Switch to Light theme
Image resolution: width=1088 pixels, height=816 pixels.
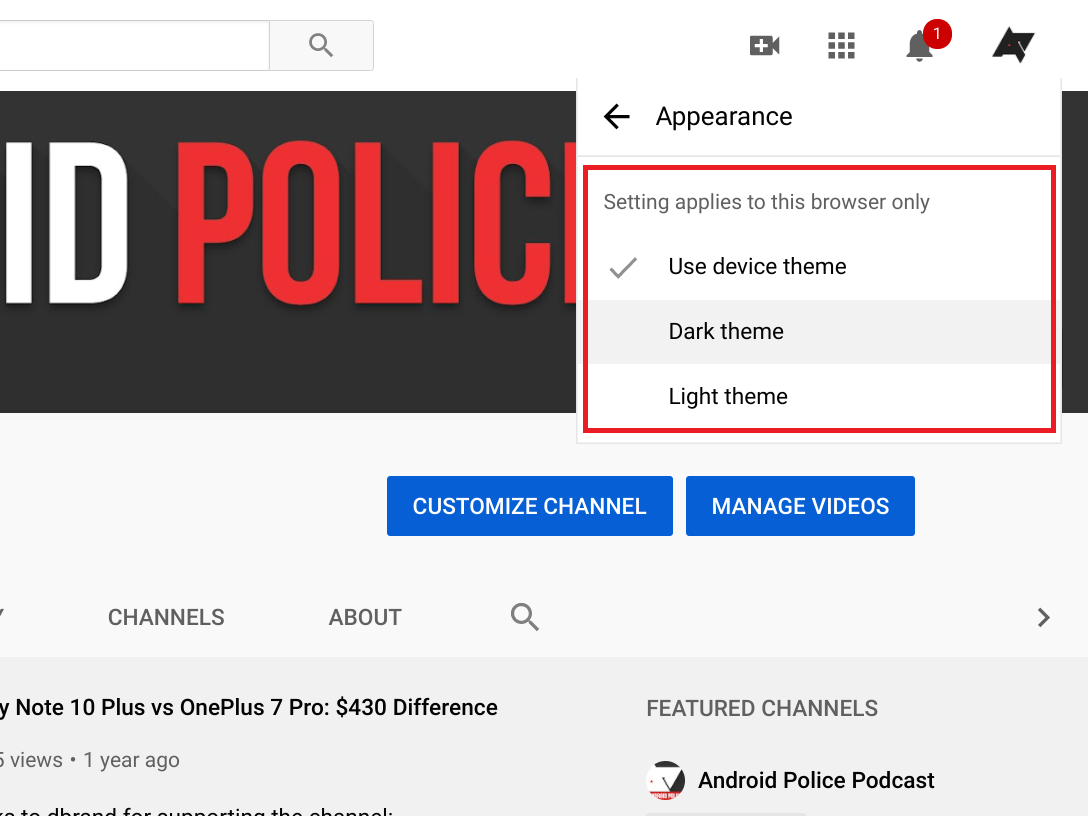(728, 396)
